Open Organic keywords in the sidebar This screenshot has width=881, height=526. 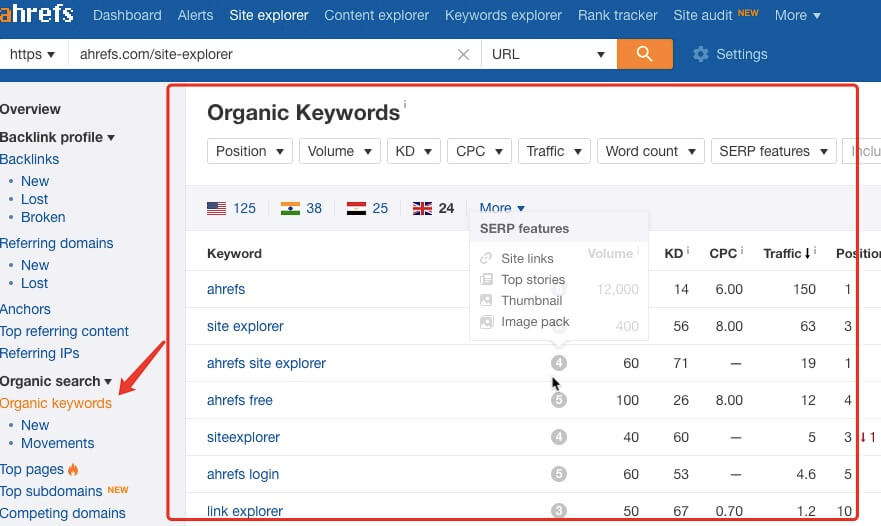tap(56, 403)
